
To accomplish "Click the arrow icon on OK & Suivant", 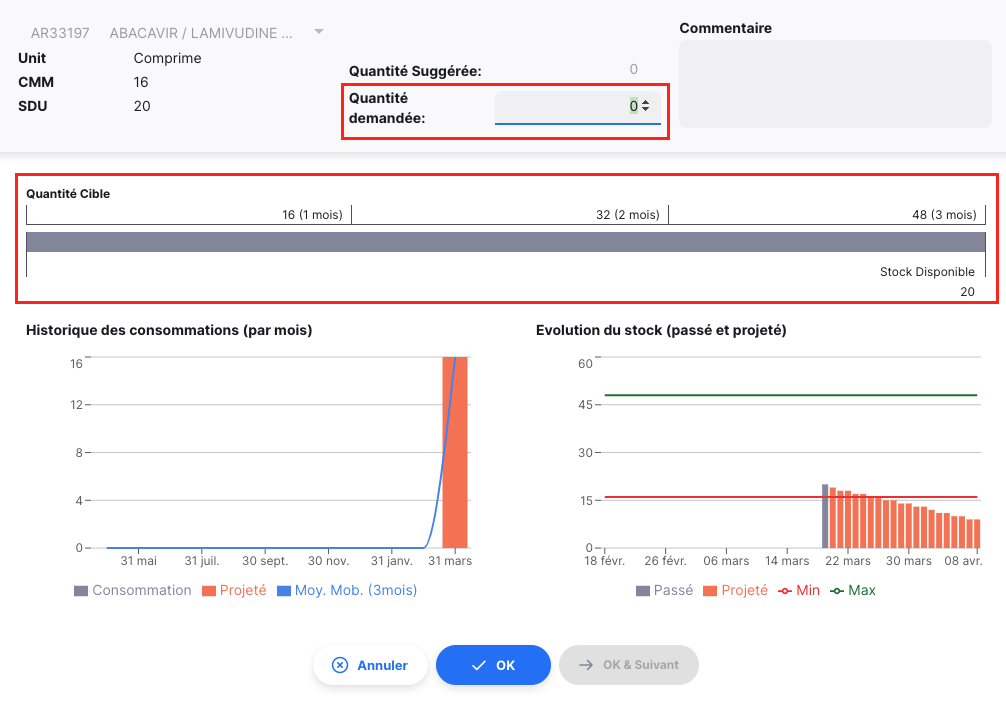I will [x=586, y=665].
